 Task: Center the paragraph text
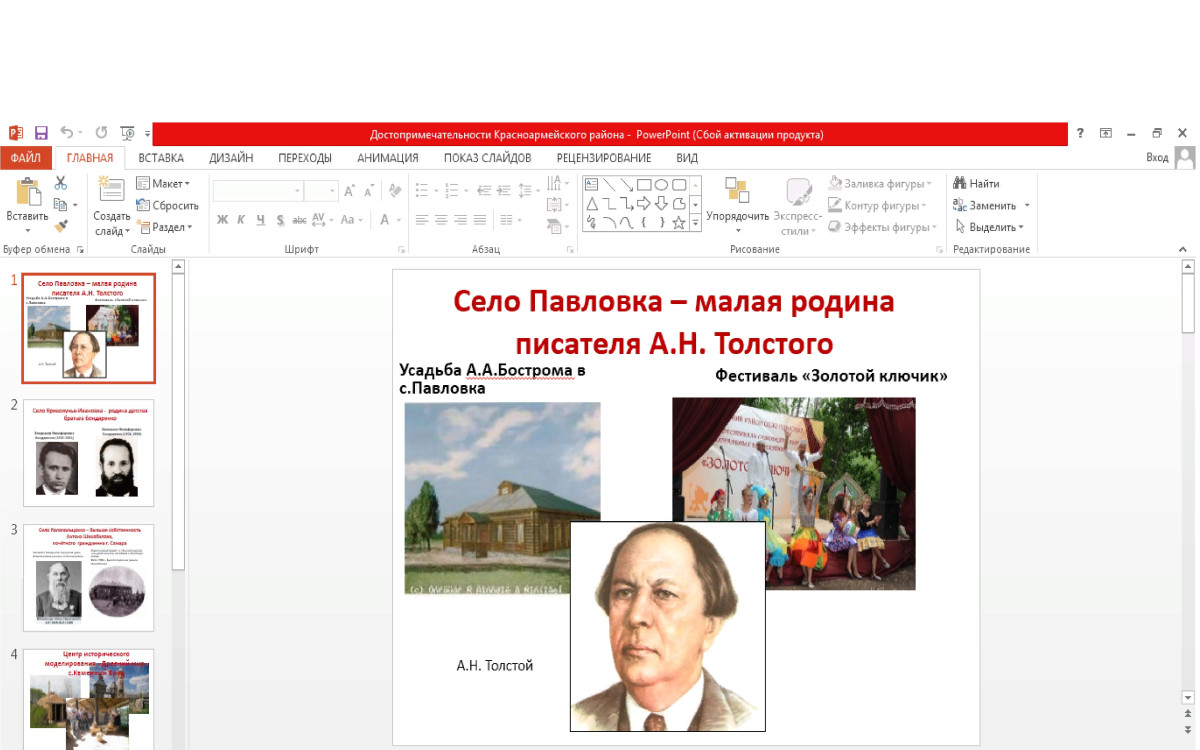coord(441,220)
